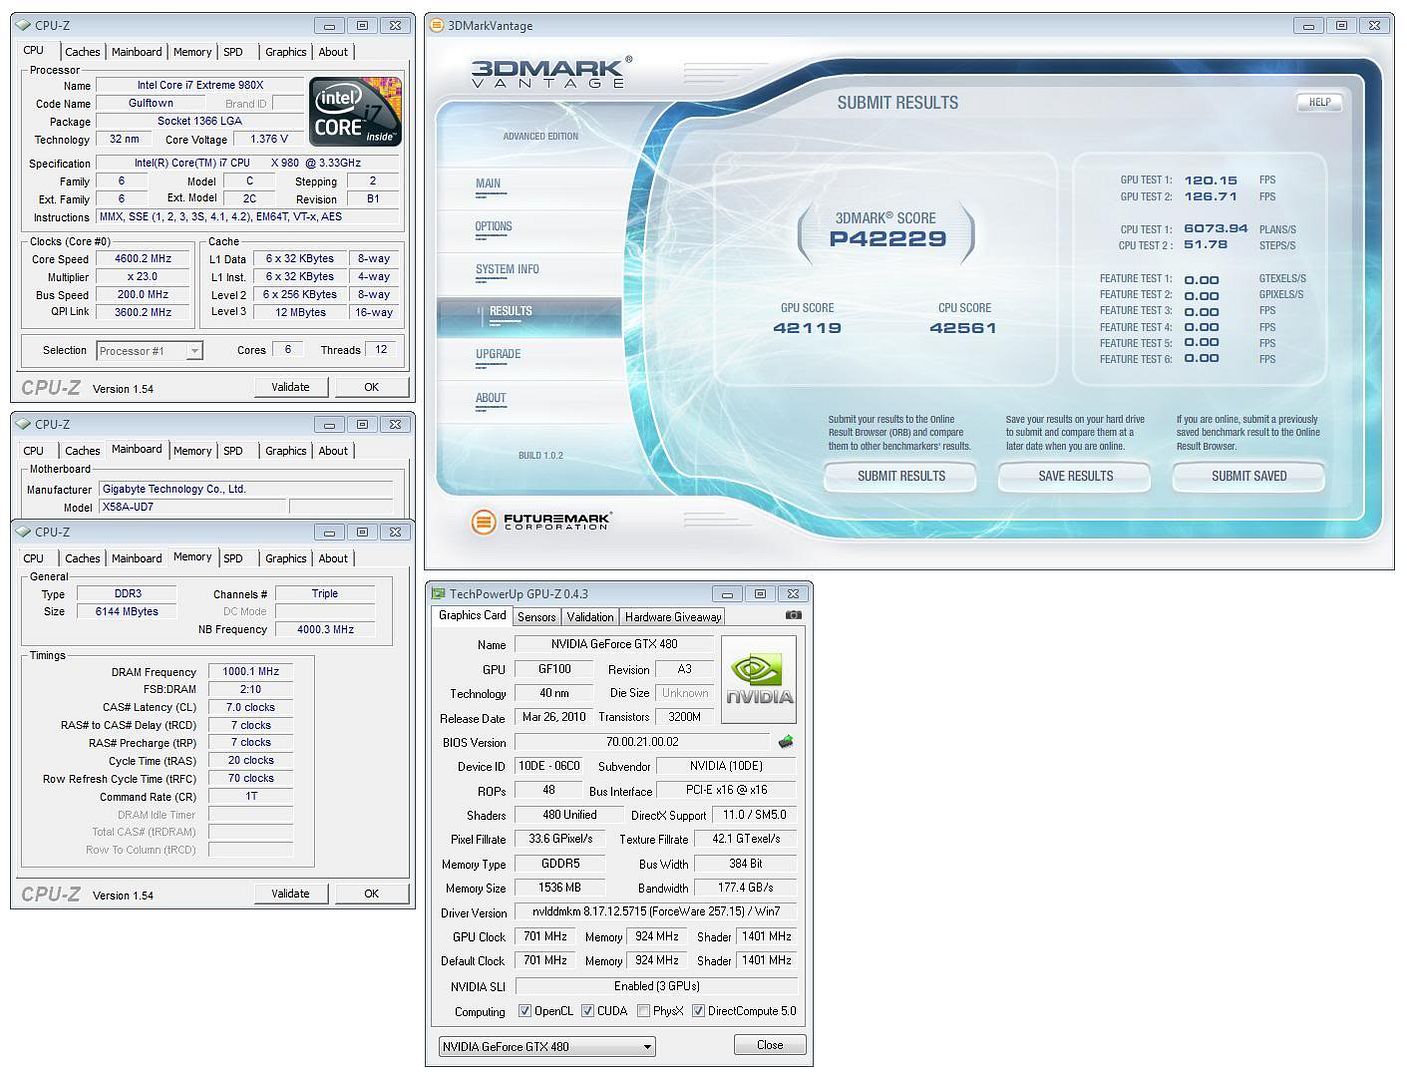
Task: Click OK in the CPU-Z Memory window
Action: pyautogui.click(x=371, y=894)
